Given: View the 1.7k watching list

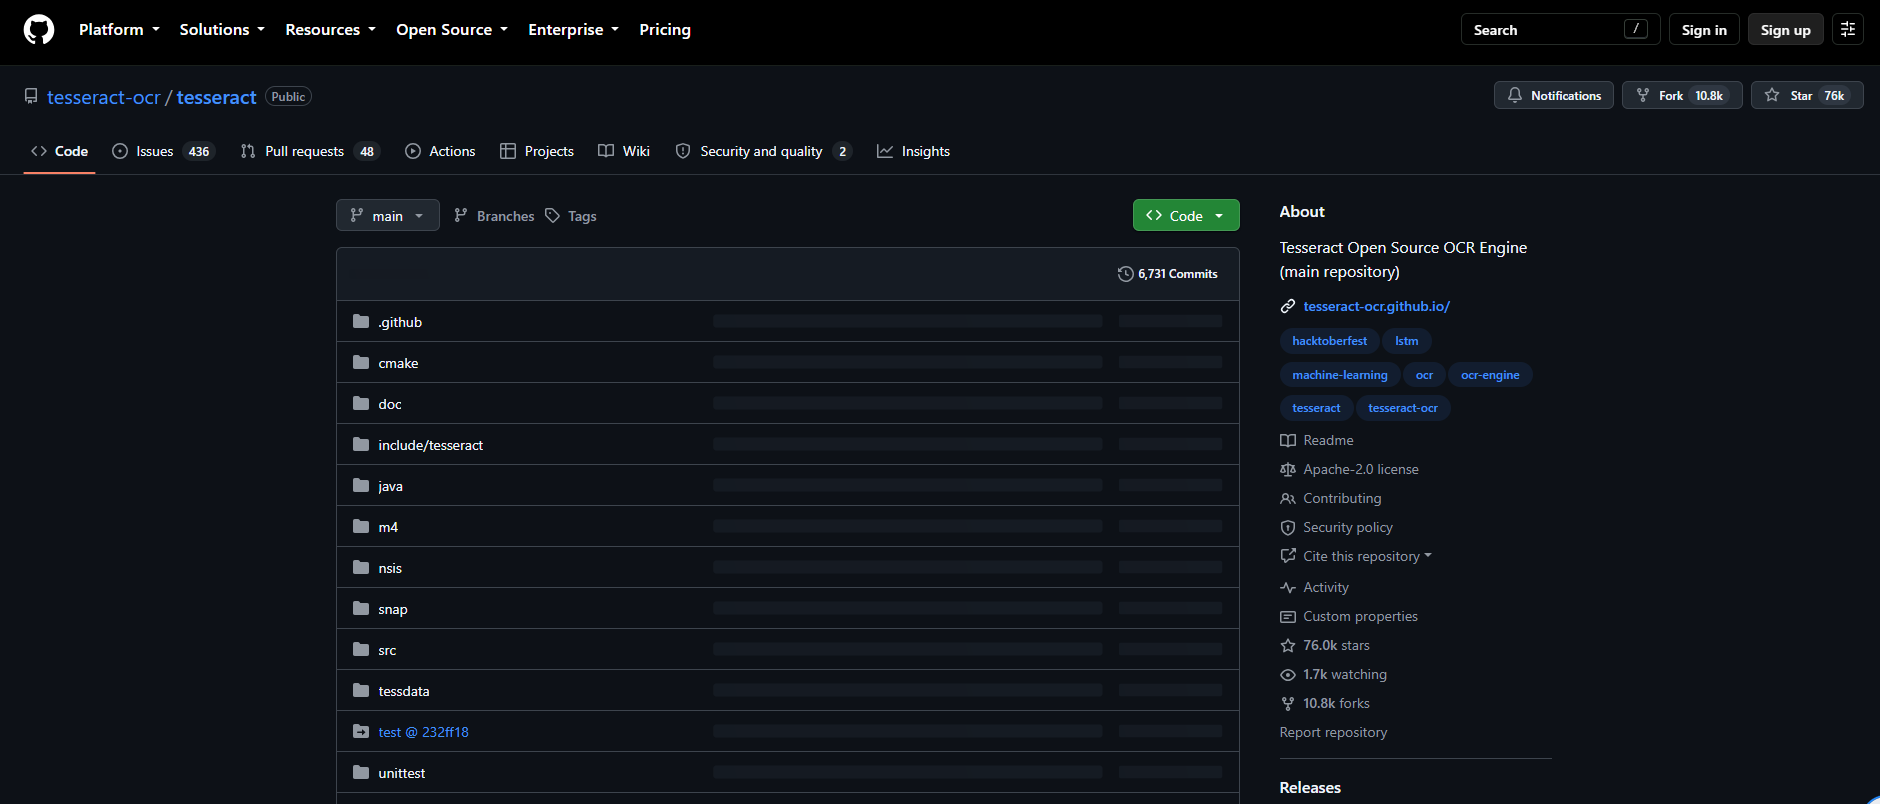Looking at the screenshot, I should click(1333, 674).
